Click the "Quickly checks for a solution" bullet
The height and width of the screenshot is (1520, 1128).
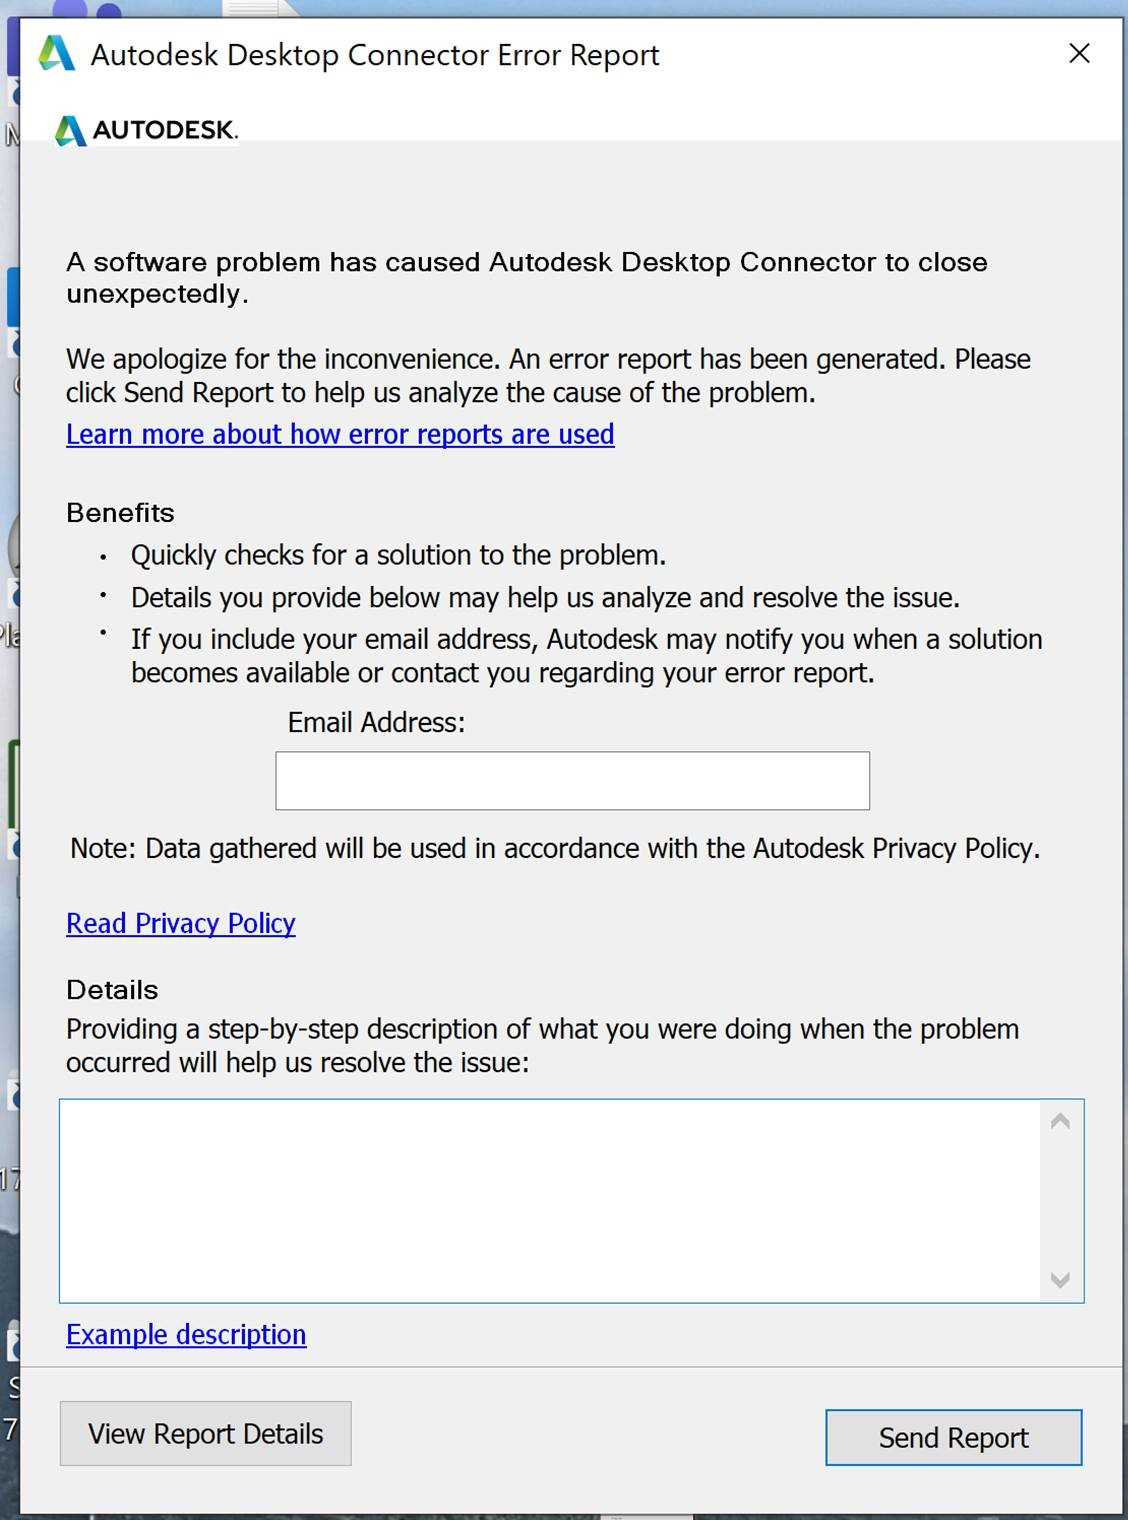[x=398, y=555]
